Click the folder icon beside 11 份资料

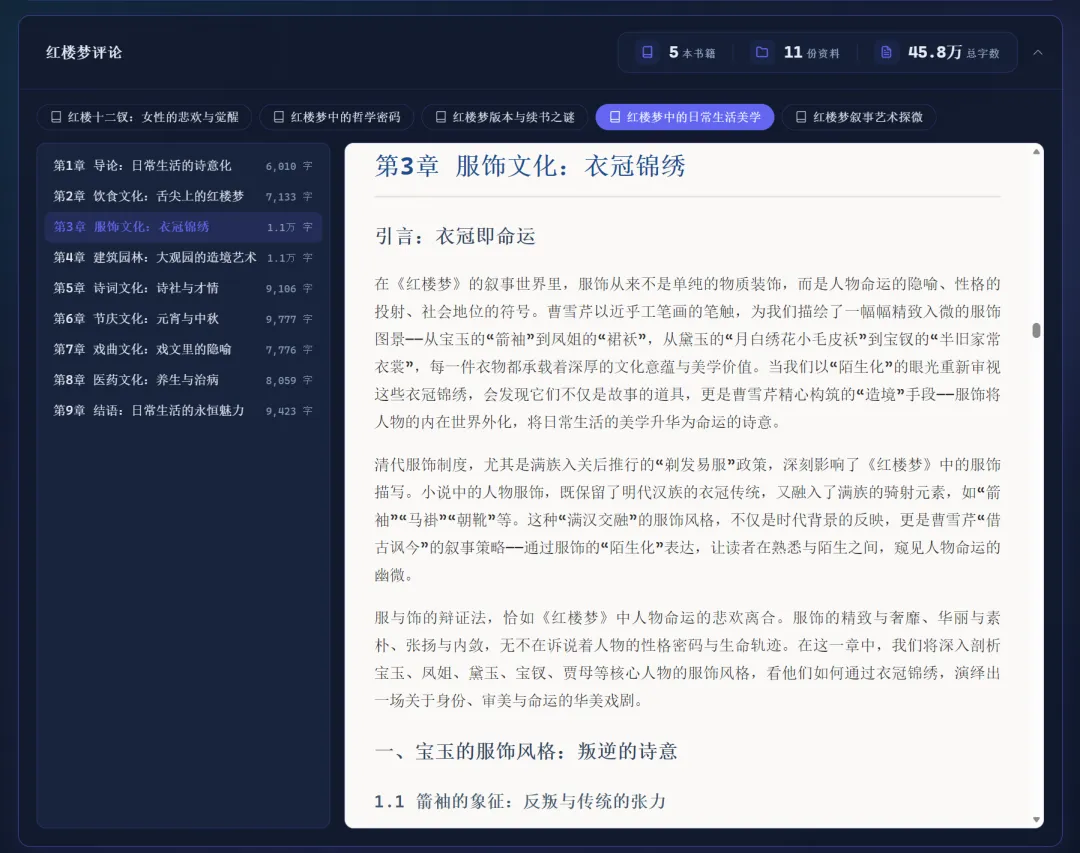762,52
